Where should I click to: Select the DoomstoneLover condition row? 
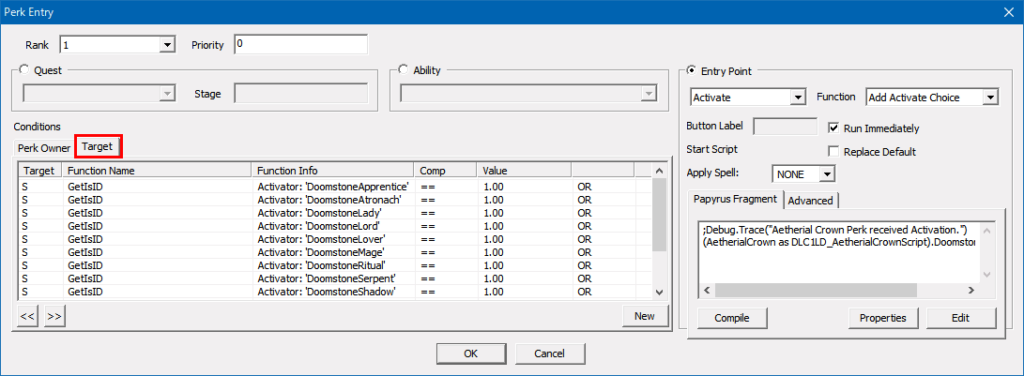pyautogui.click(x=334, y=239)
